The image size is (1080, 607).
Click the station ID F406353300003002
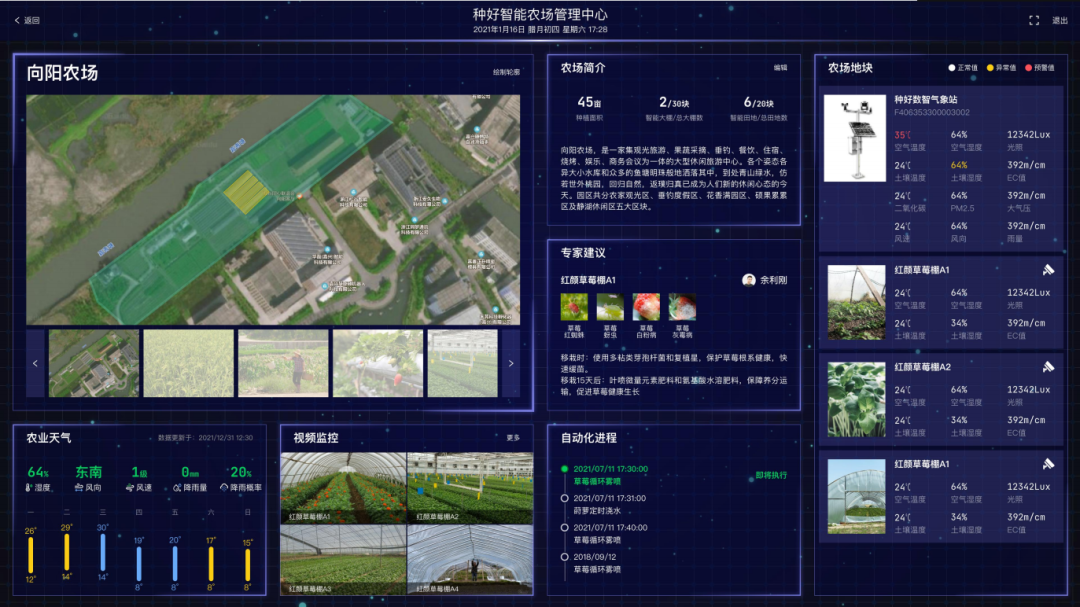932,112
